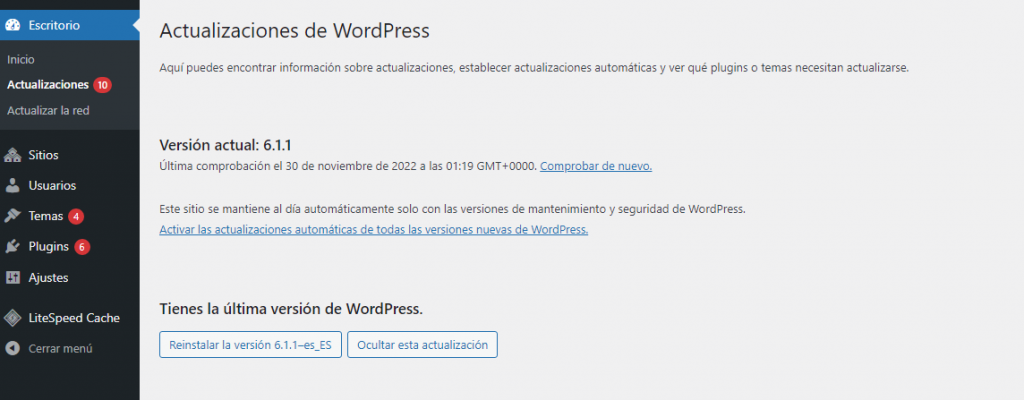
Task: Click the Actualizaciones de WordPress heading
Action: (295, 31)
